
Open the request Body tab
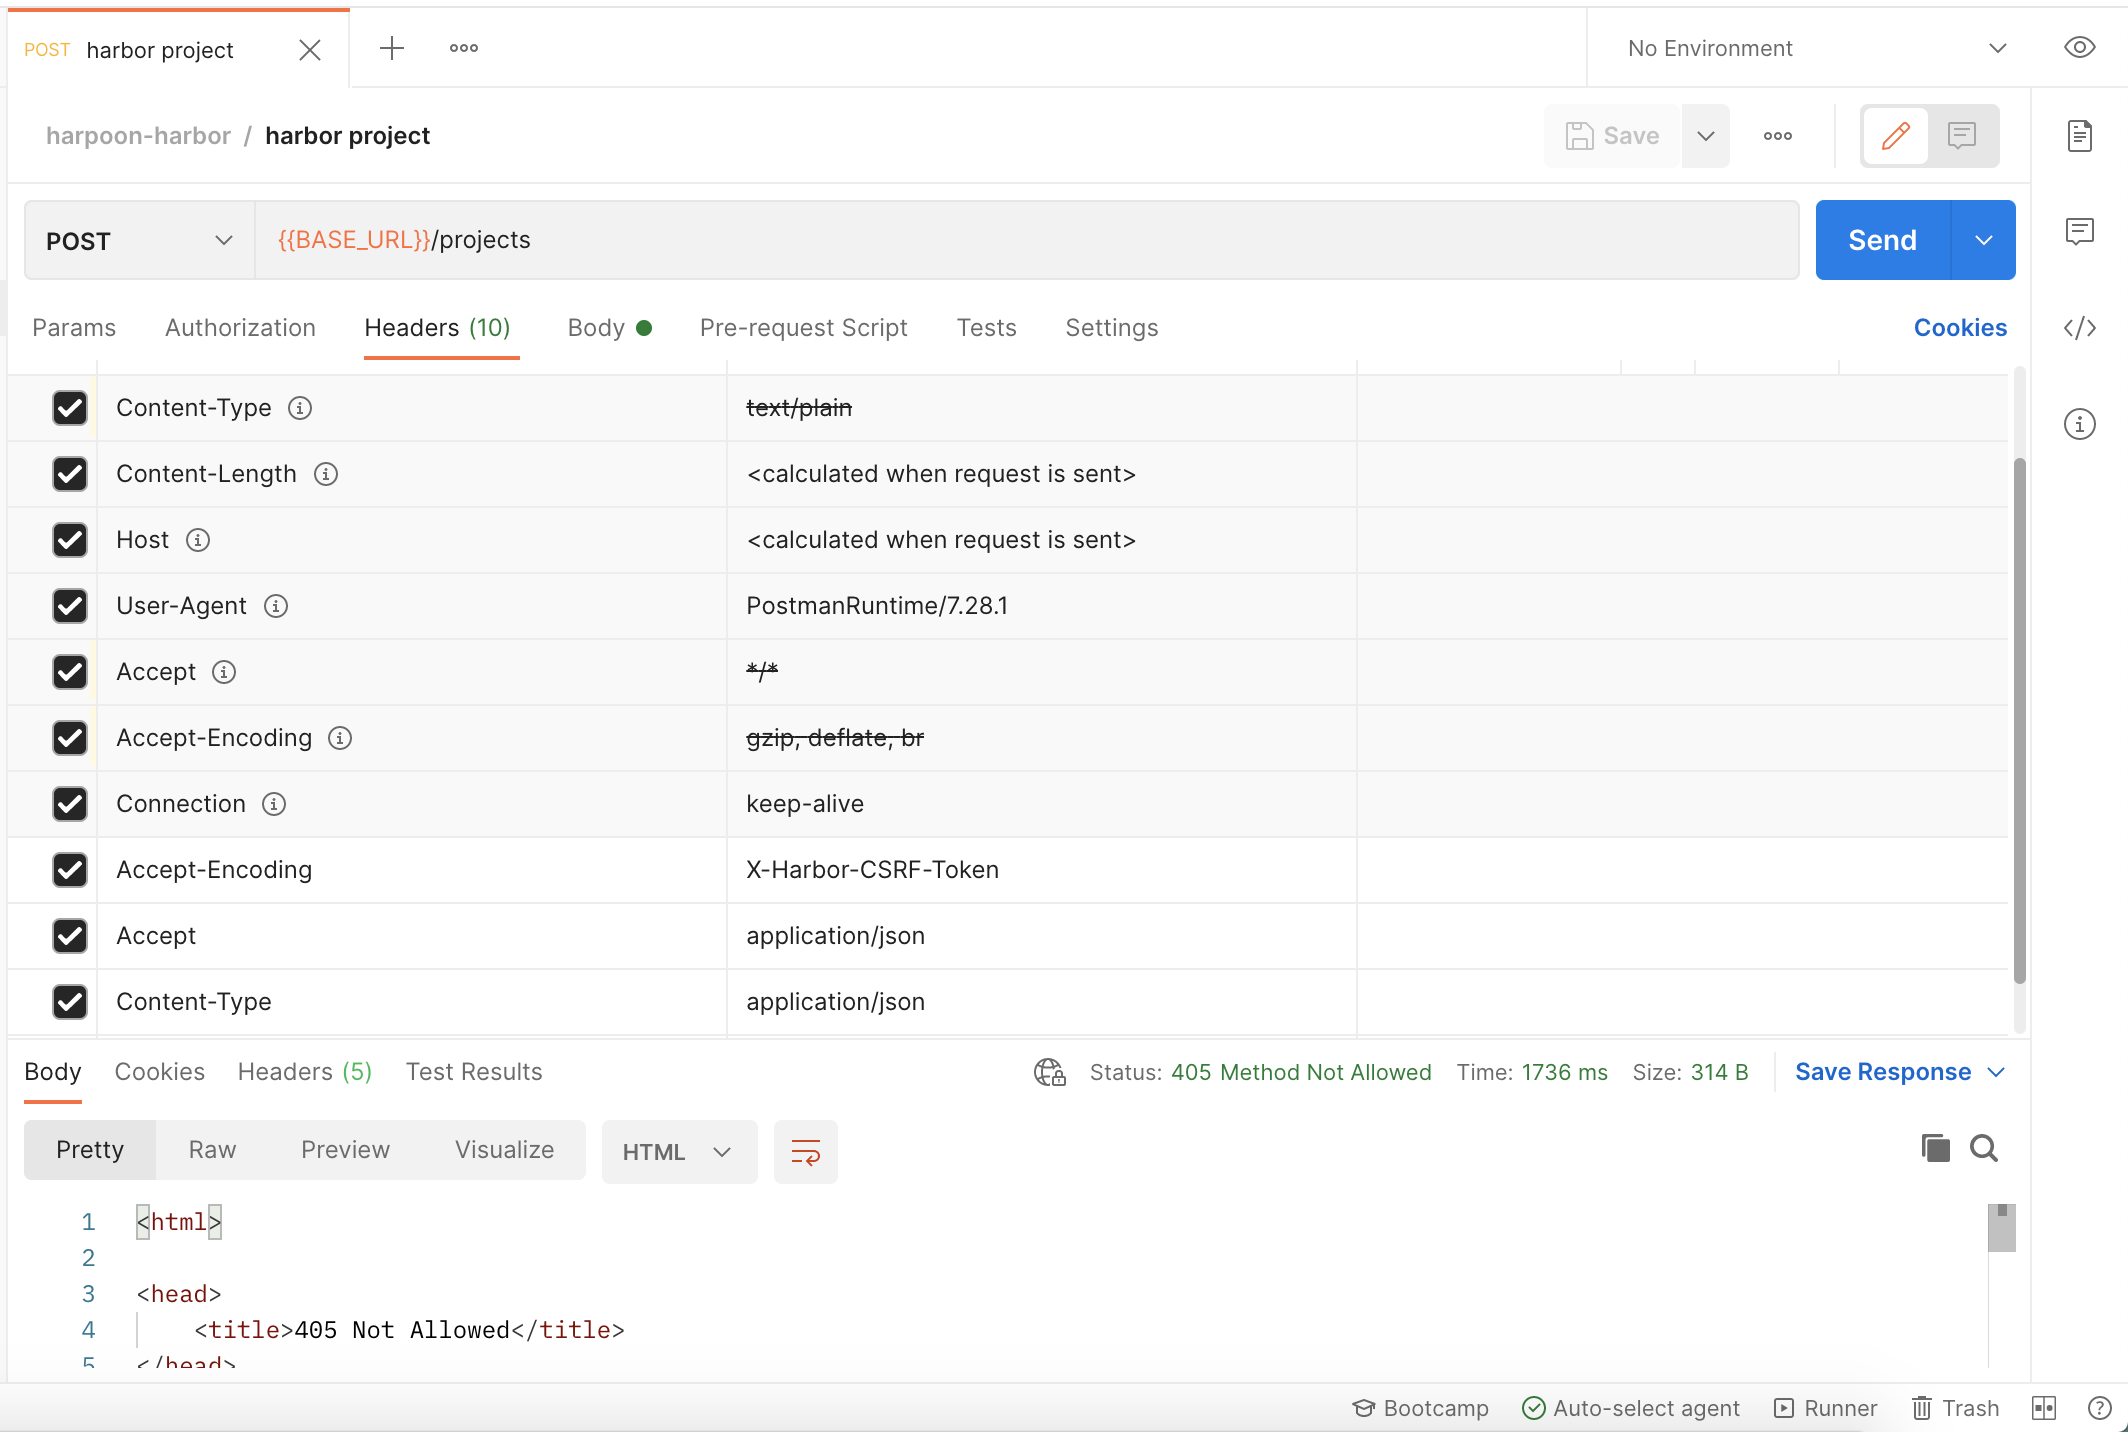(x=609, y=328)
